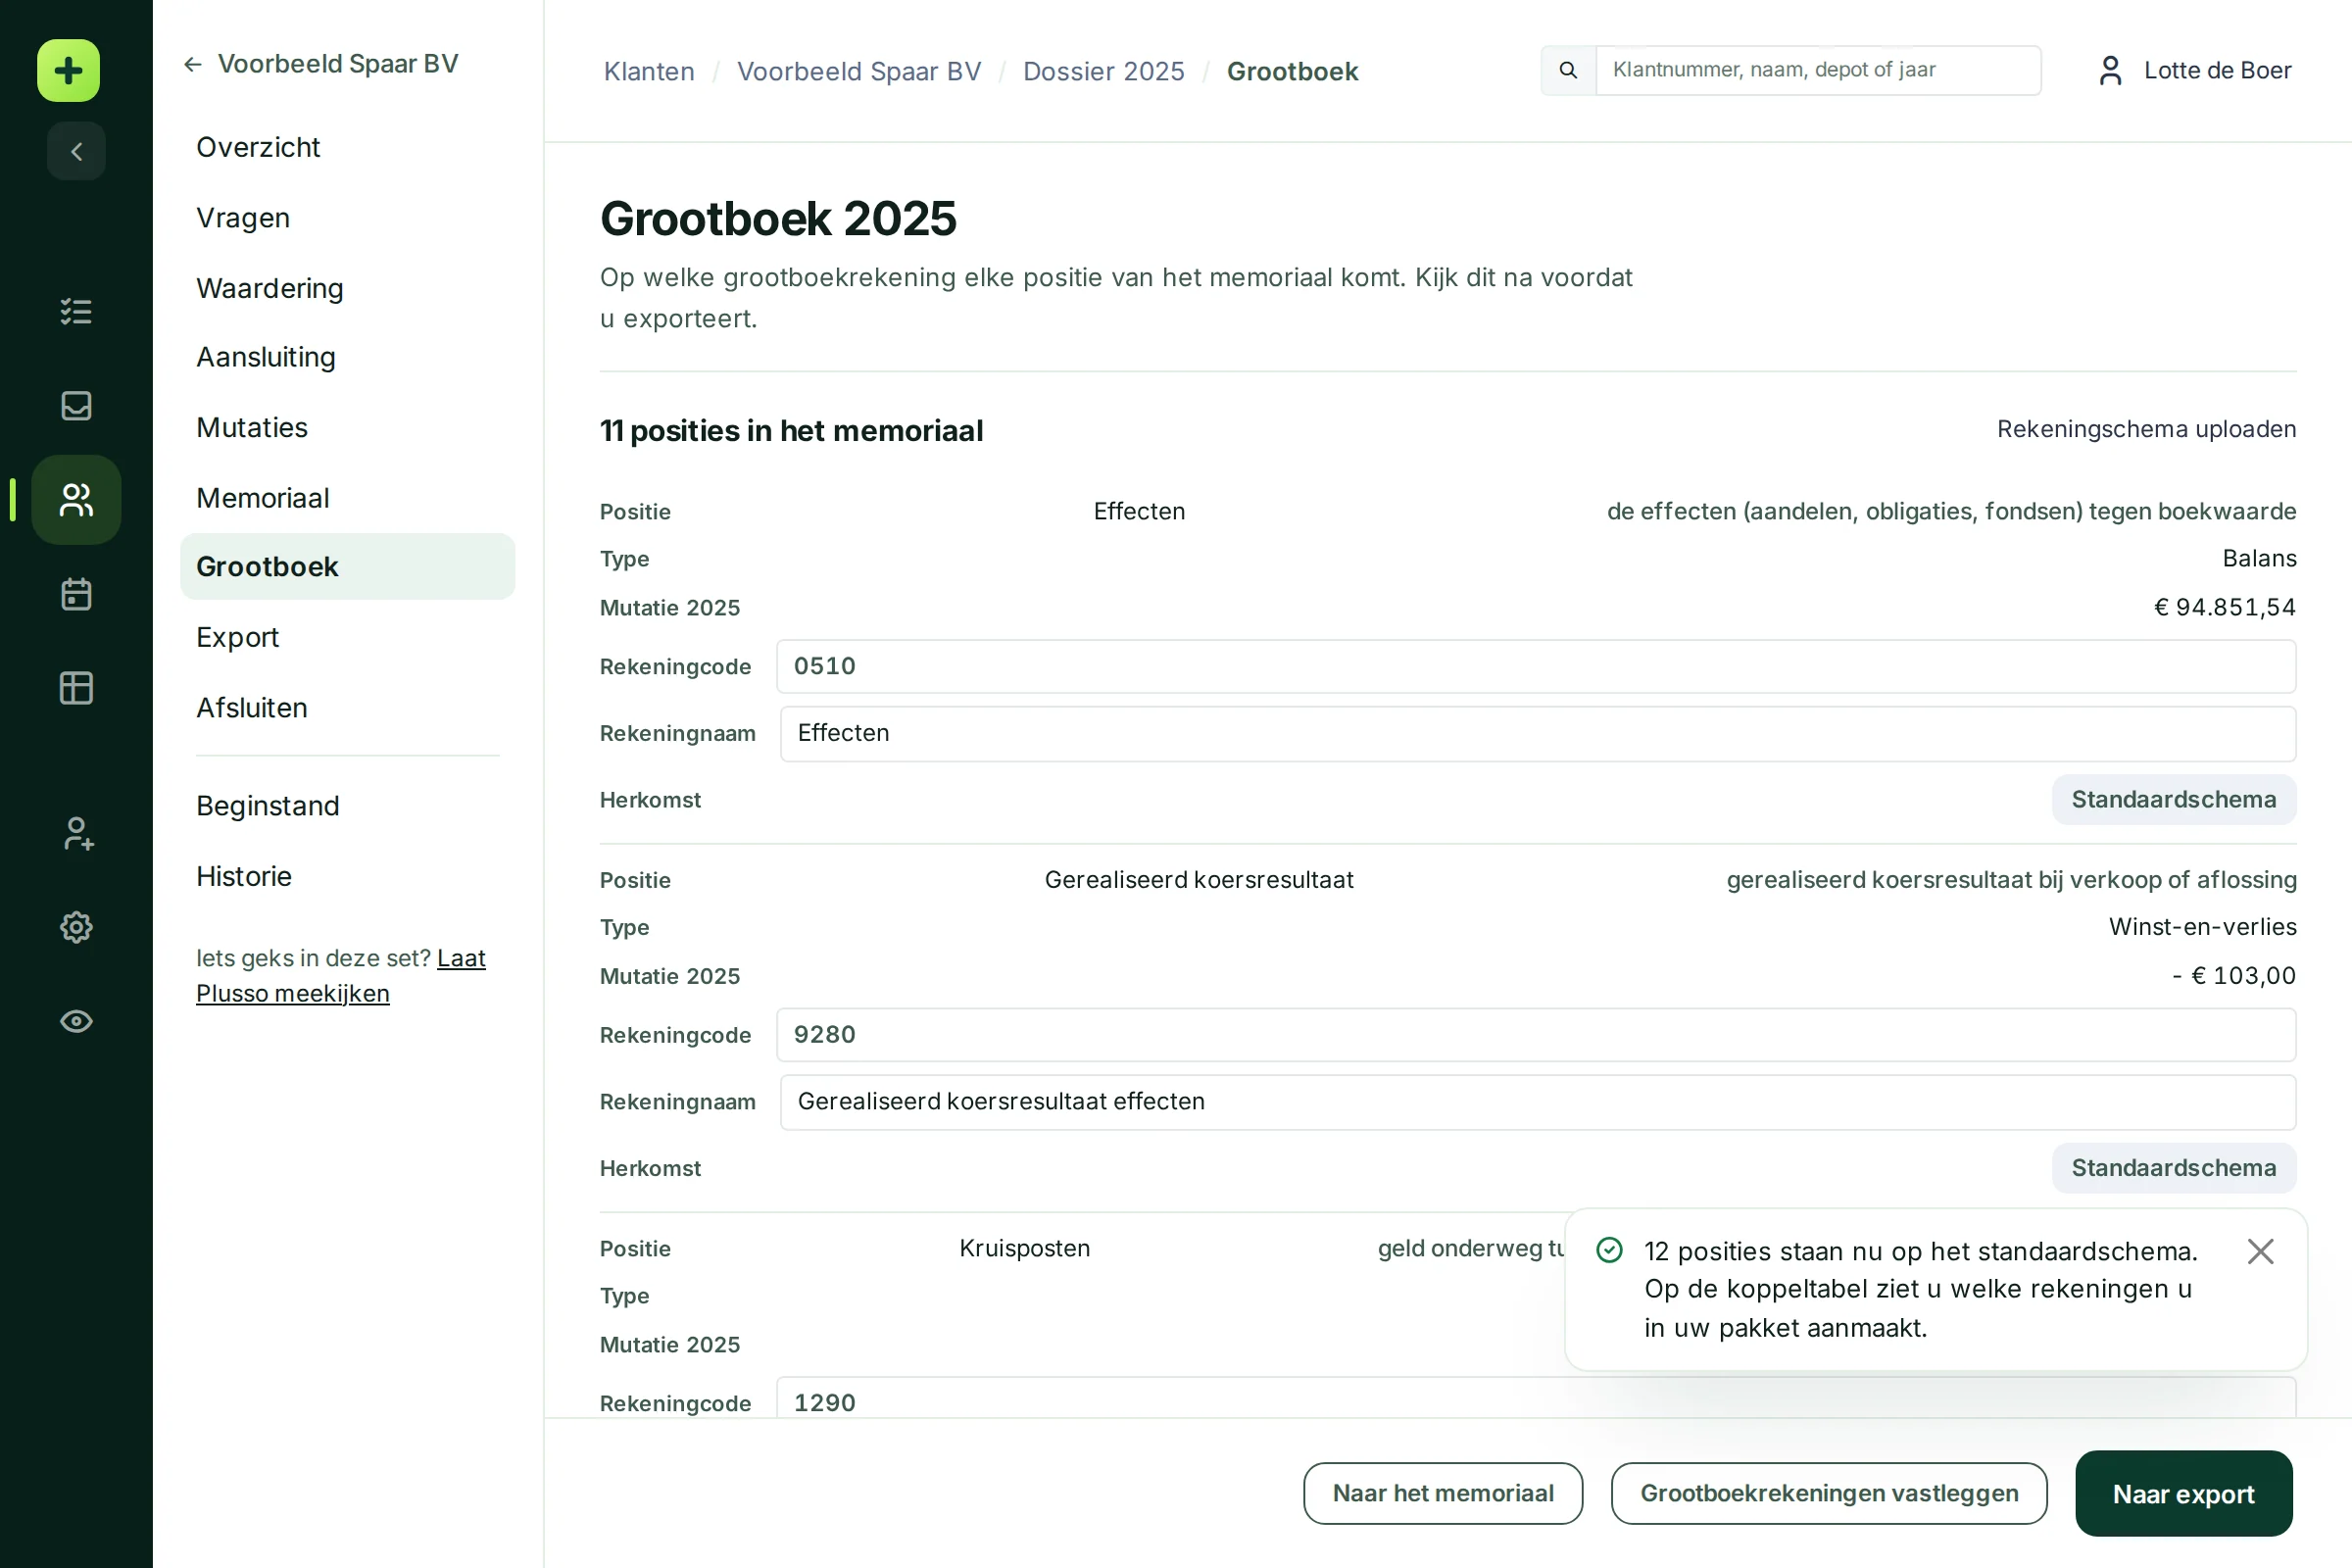
Task: Select the clients people icon in sidebar
Action: click(76, 499)
